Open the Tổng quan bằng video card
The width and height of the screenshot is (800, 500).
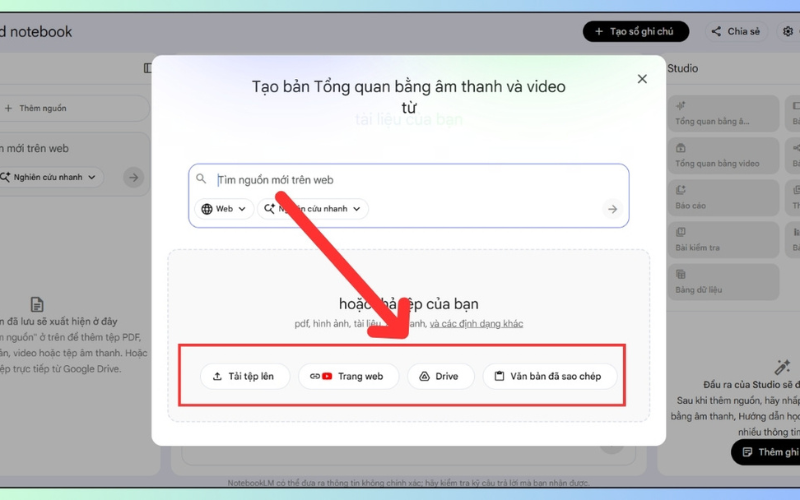click(723, 155)
